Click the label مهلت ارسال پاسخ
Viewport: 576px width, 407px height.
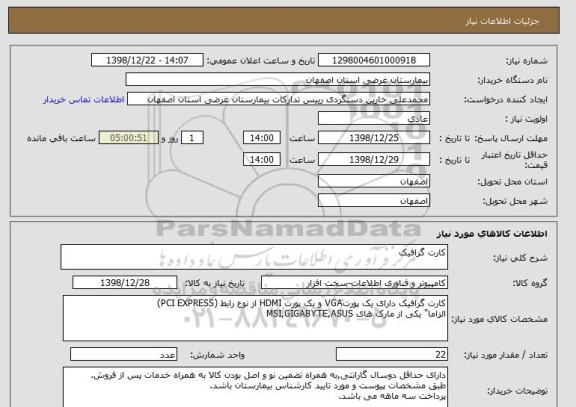click(511, 138)
